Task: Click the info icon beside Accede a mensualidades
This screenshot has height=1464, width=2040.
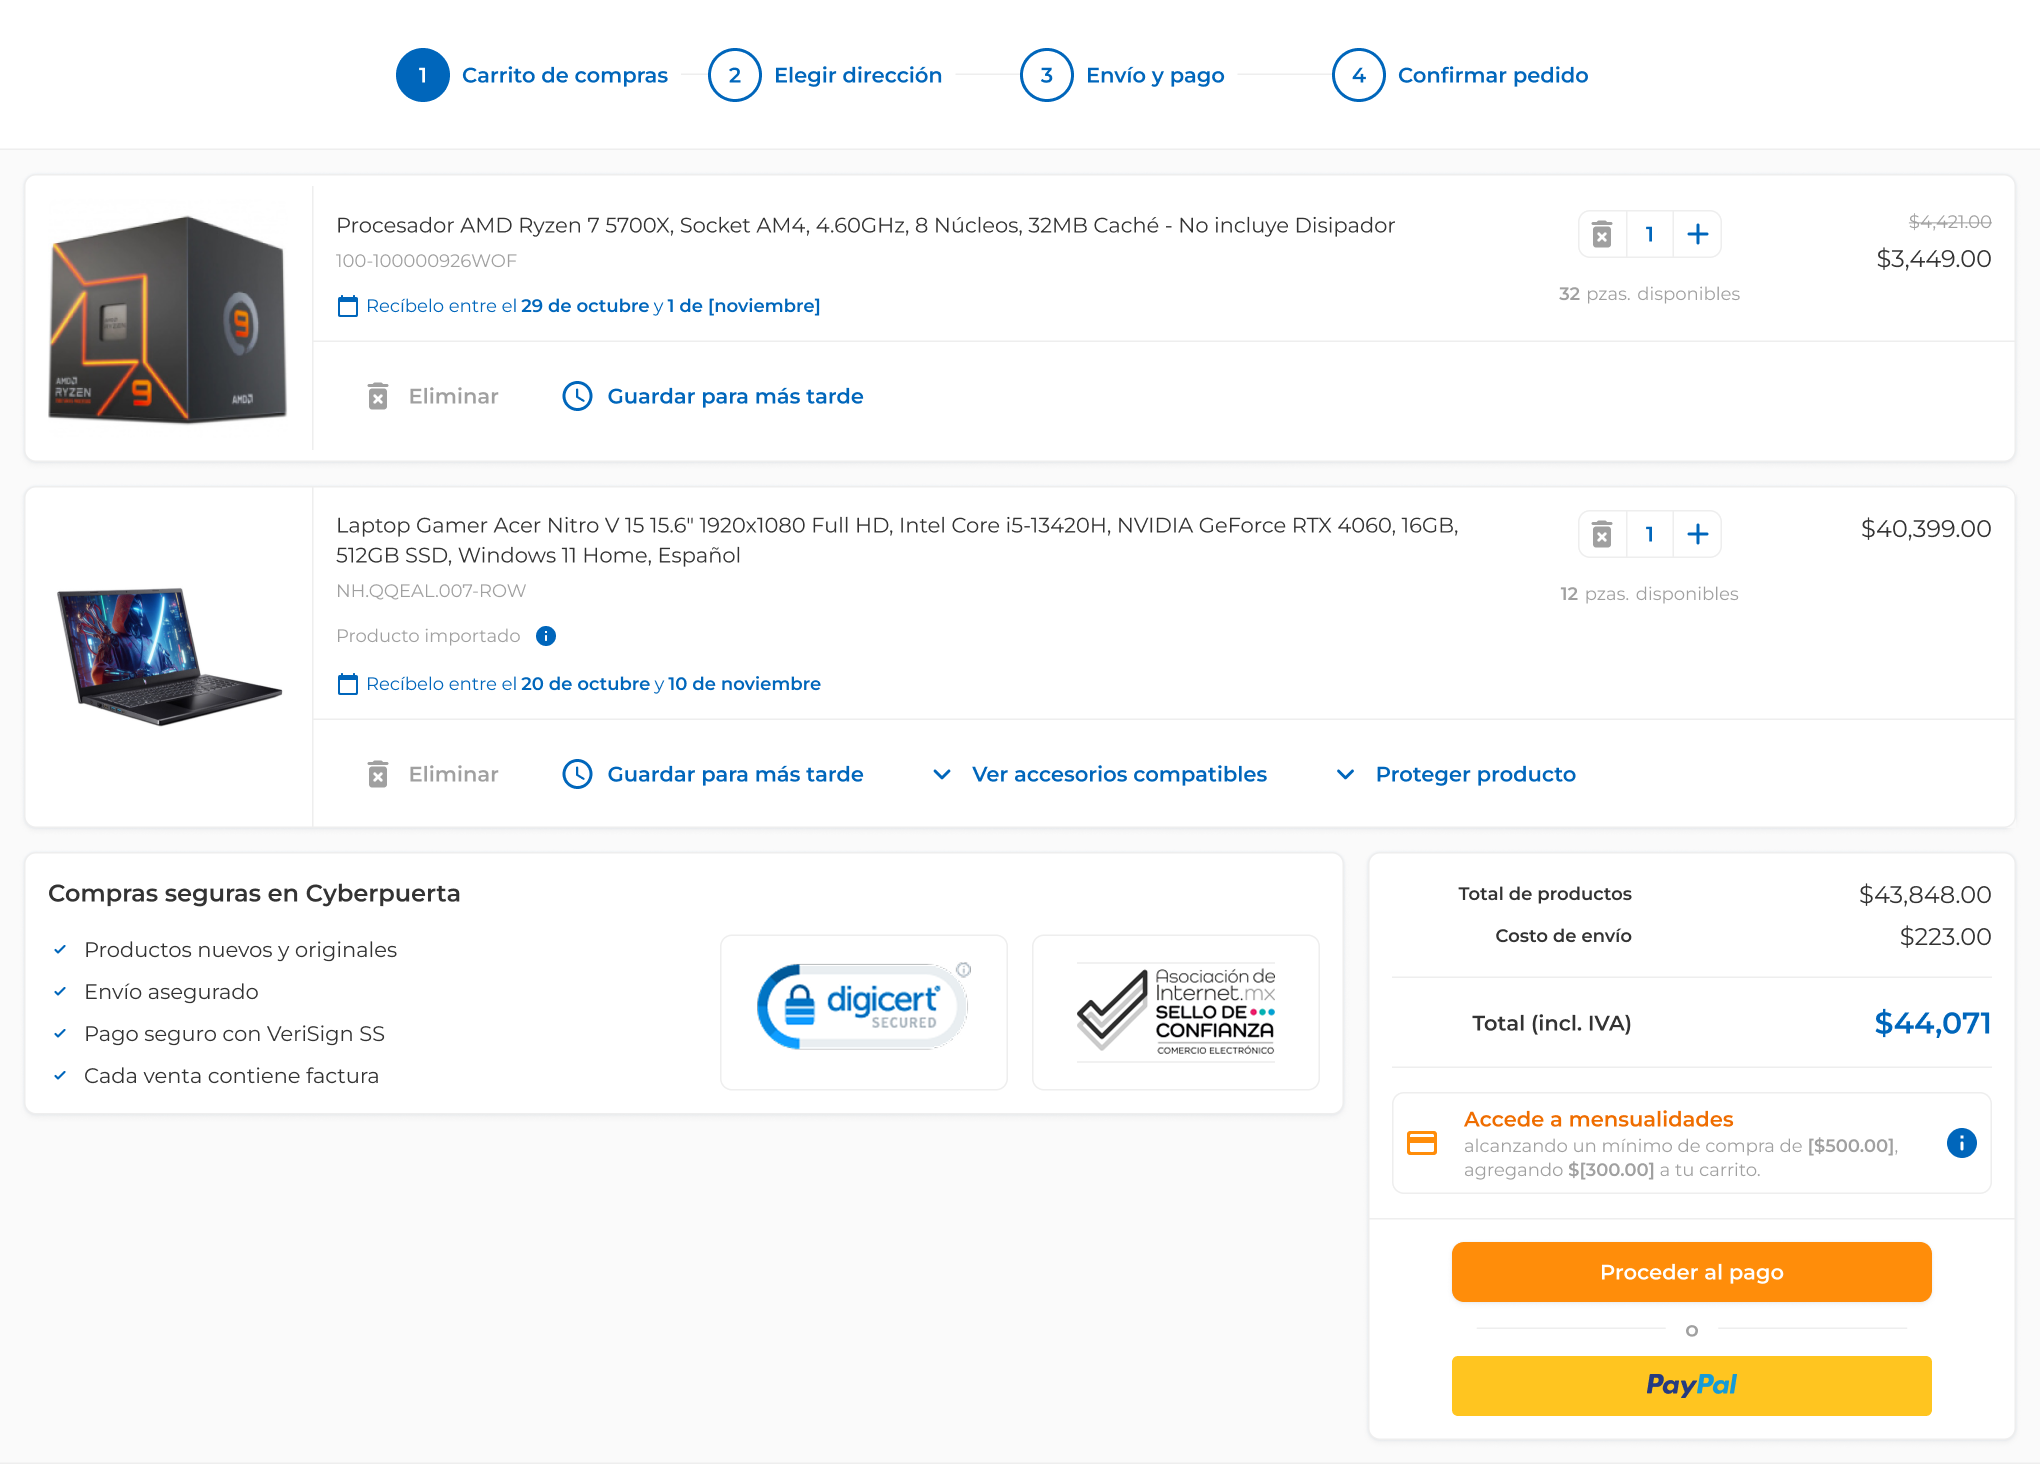Action: (x=1961, y=1143)
